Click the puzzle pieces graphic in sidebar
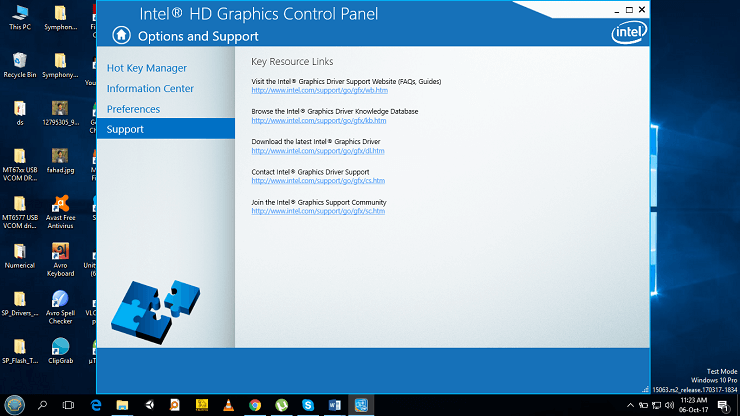740x416 pixels. 155,311
